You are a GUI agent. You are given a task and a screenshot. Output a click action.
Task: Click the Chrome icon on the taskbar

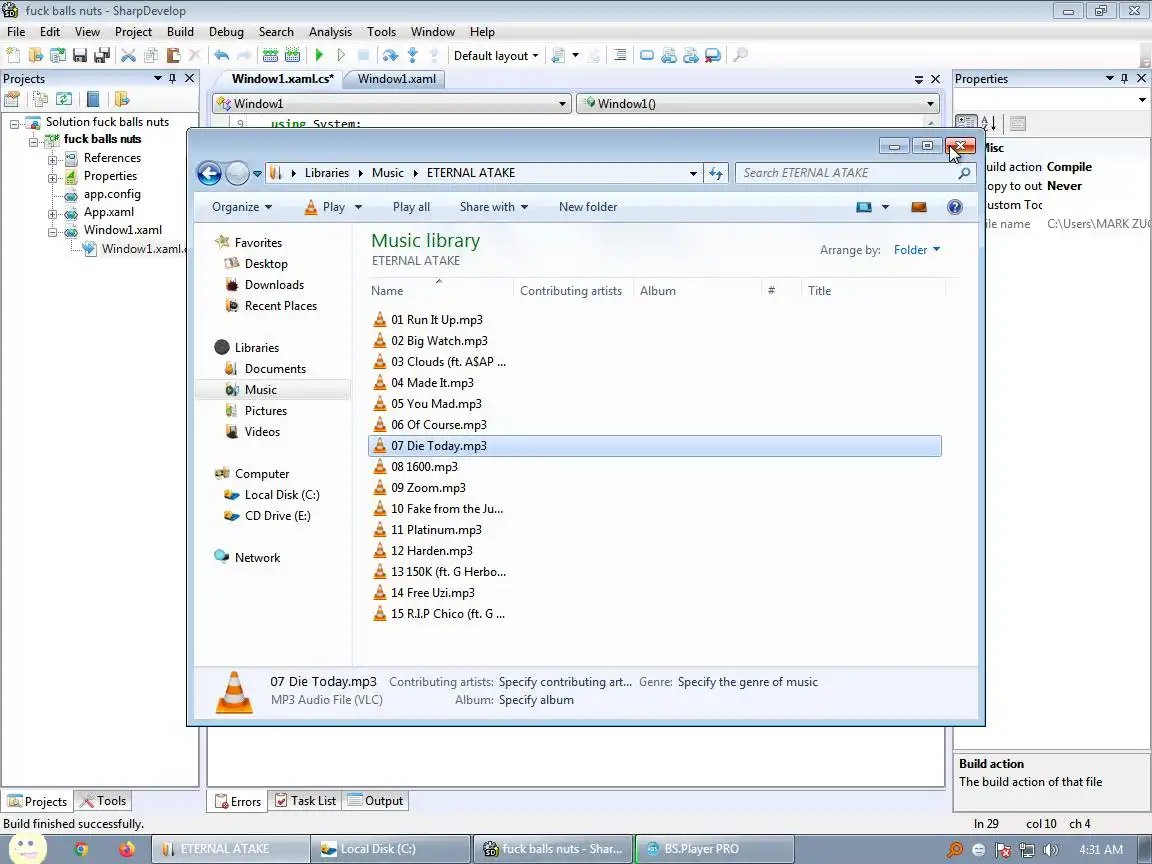click(81, 849)
